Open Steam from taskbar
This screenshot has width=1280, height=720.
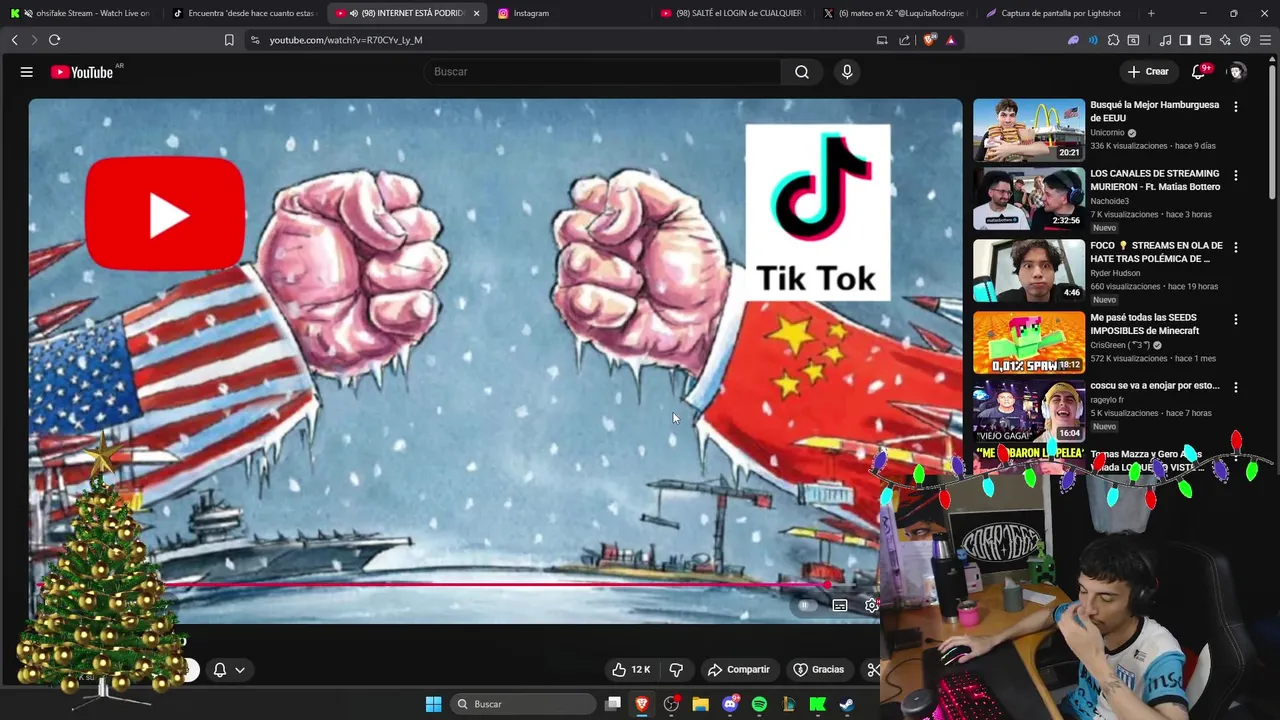click(846, 704)
